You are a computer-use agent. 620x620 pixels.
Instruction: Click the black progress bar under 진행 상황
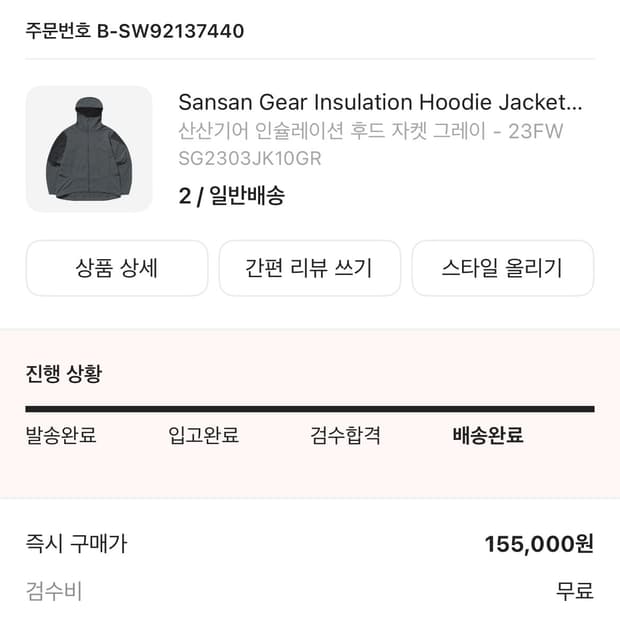tap(310, 409)
